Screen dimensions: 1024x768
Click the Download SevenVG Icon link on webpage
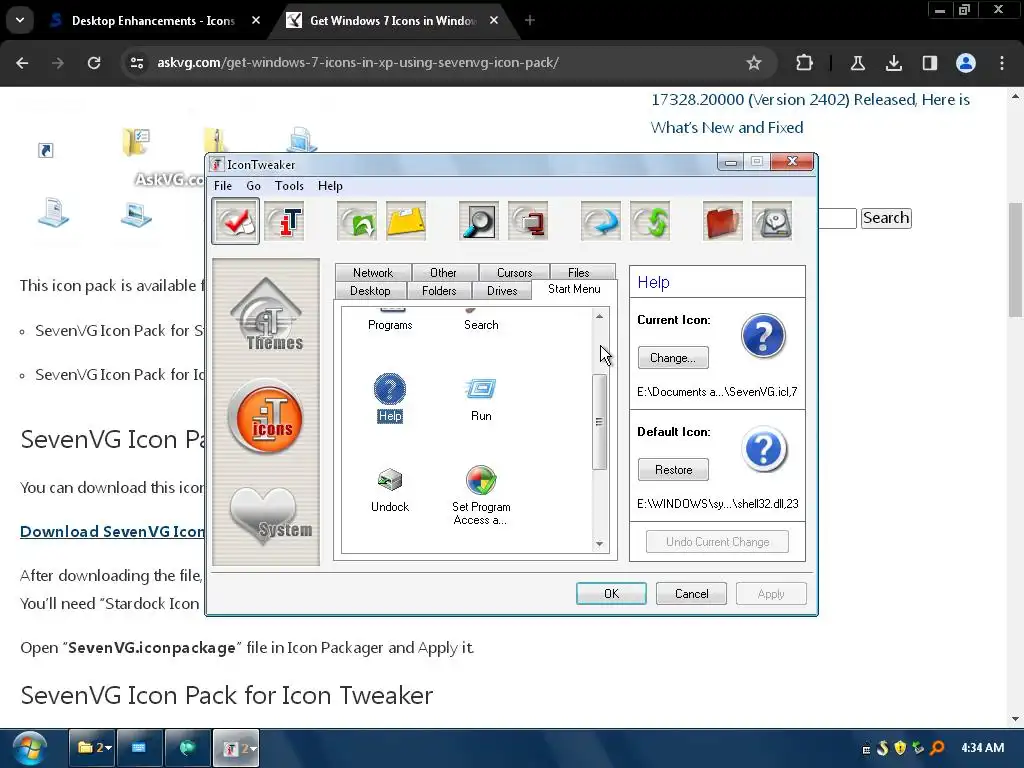112,532
